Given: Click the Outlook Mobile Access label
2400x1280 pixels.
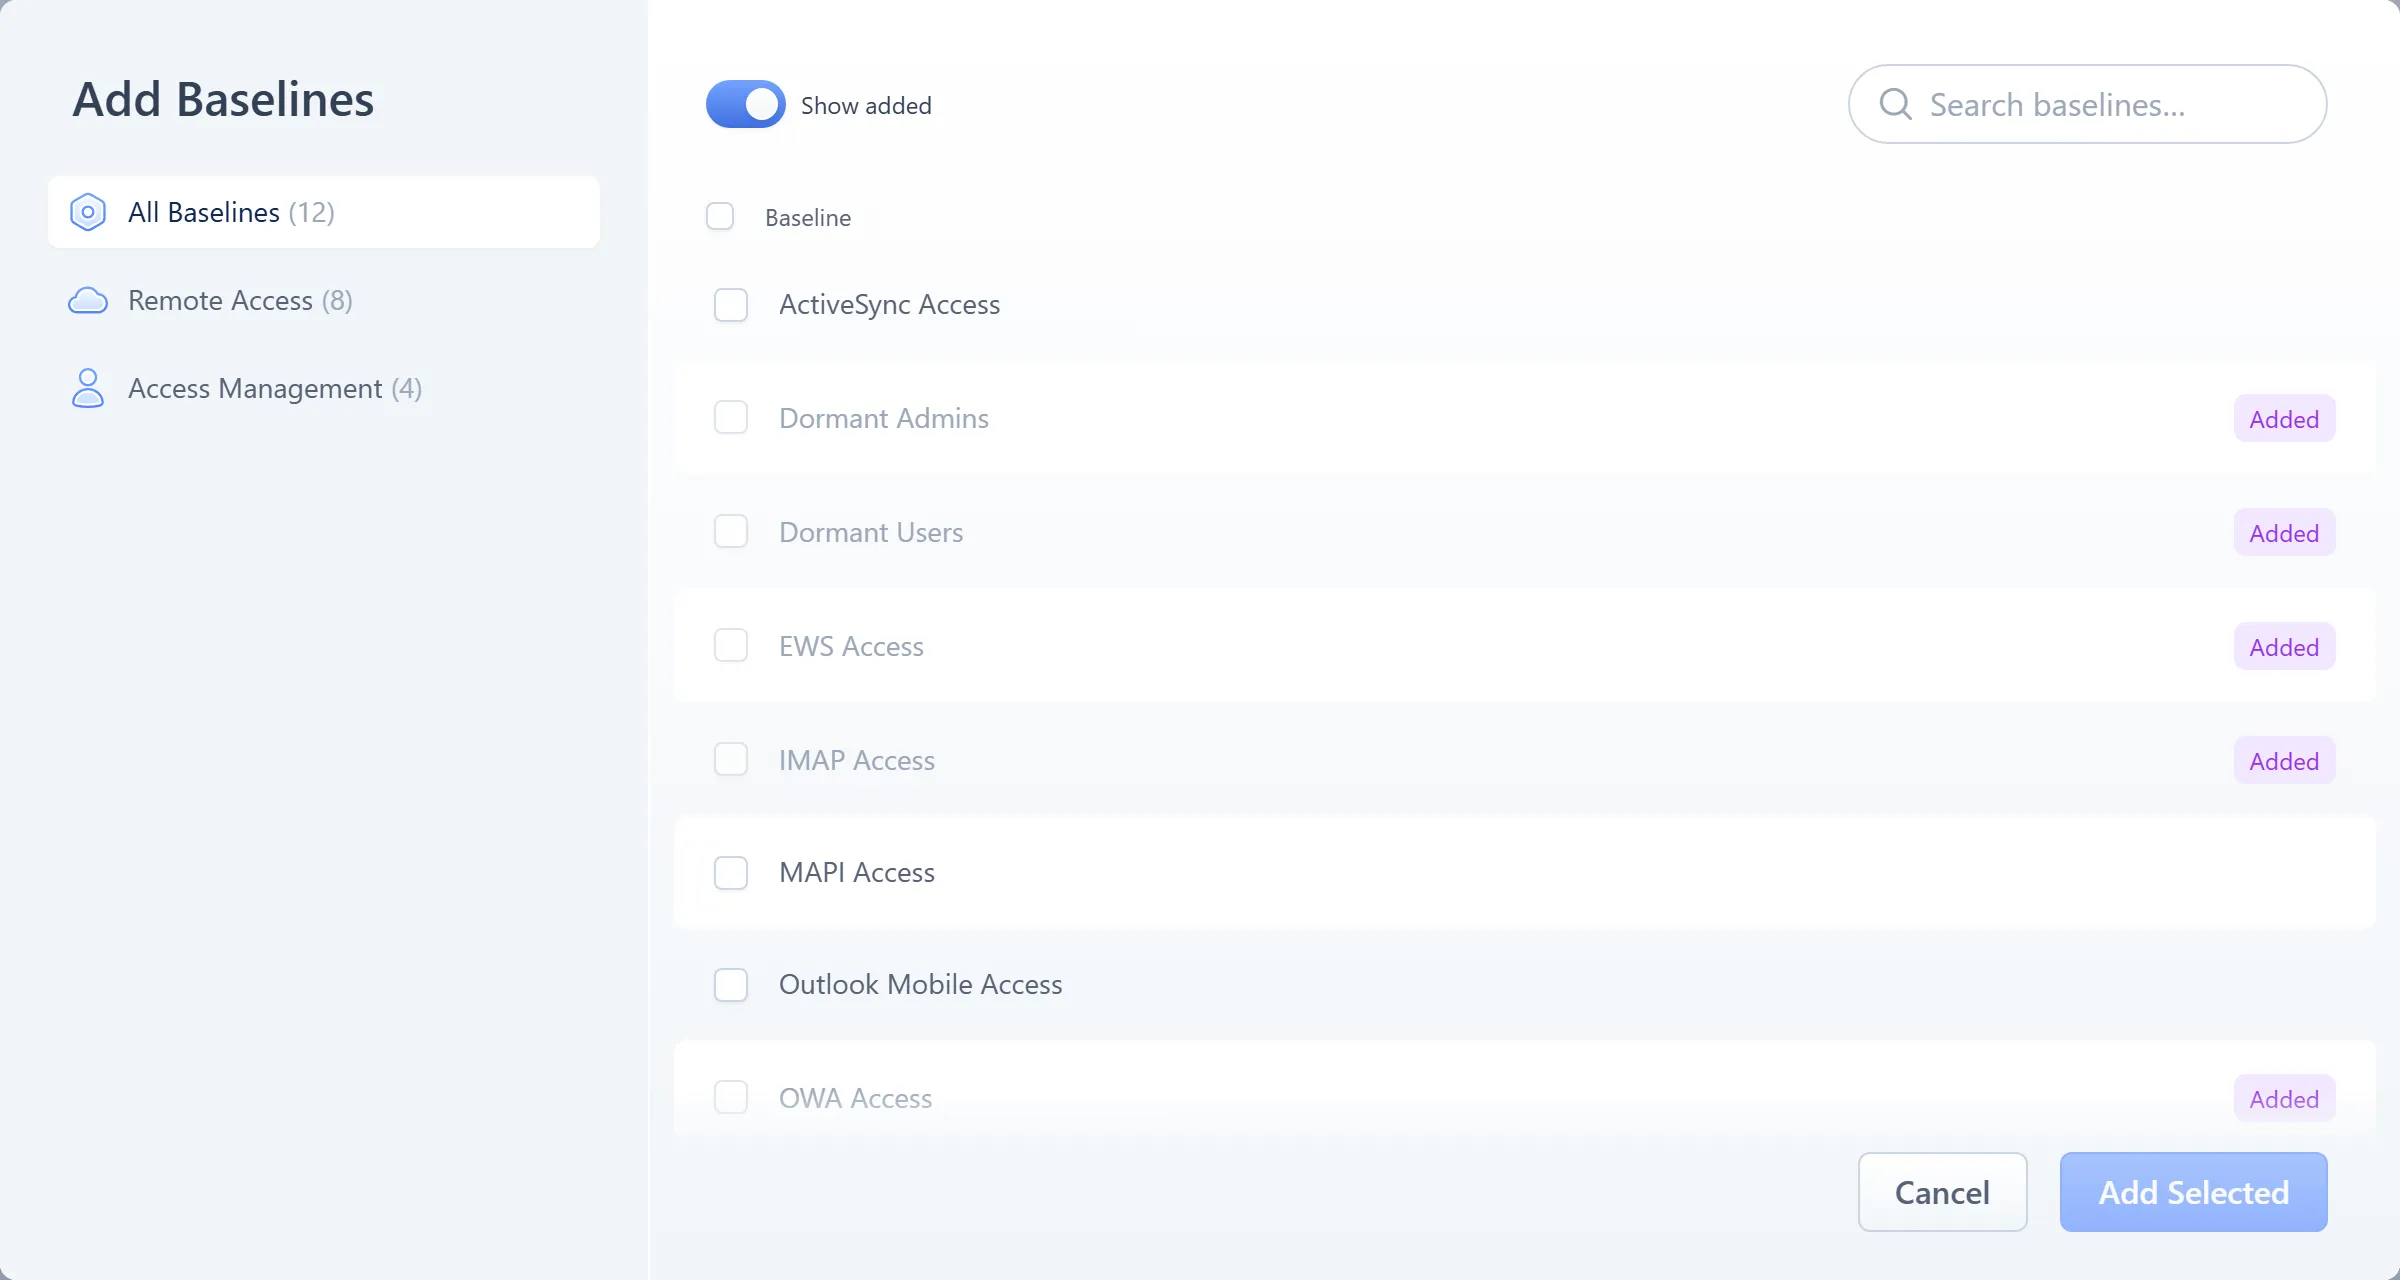Looking at the screenshot, I should coord(920,984).
